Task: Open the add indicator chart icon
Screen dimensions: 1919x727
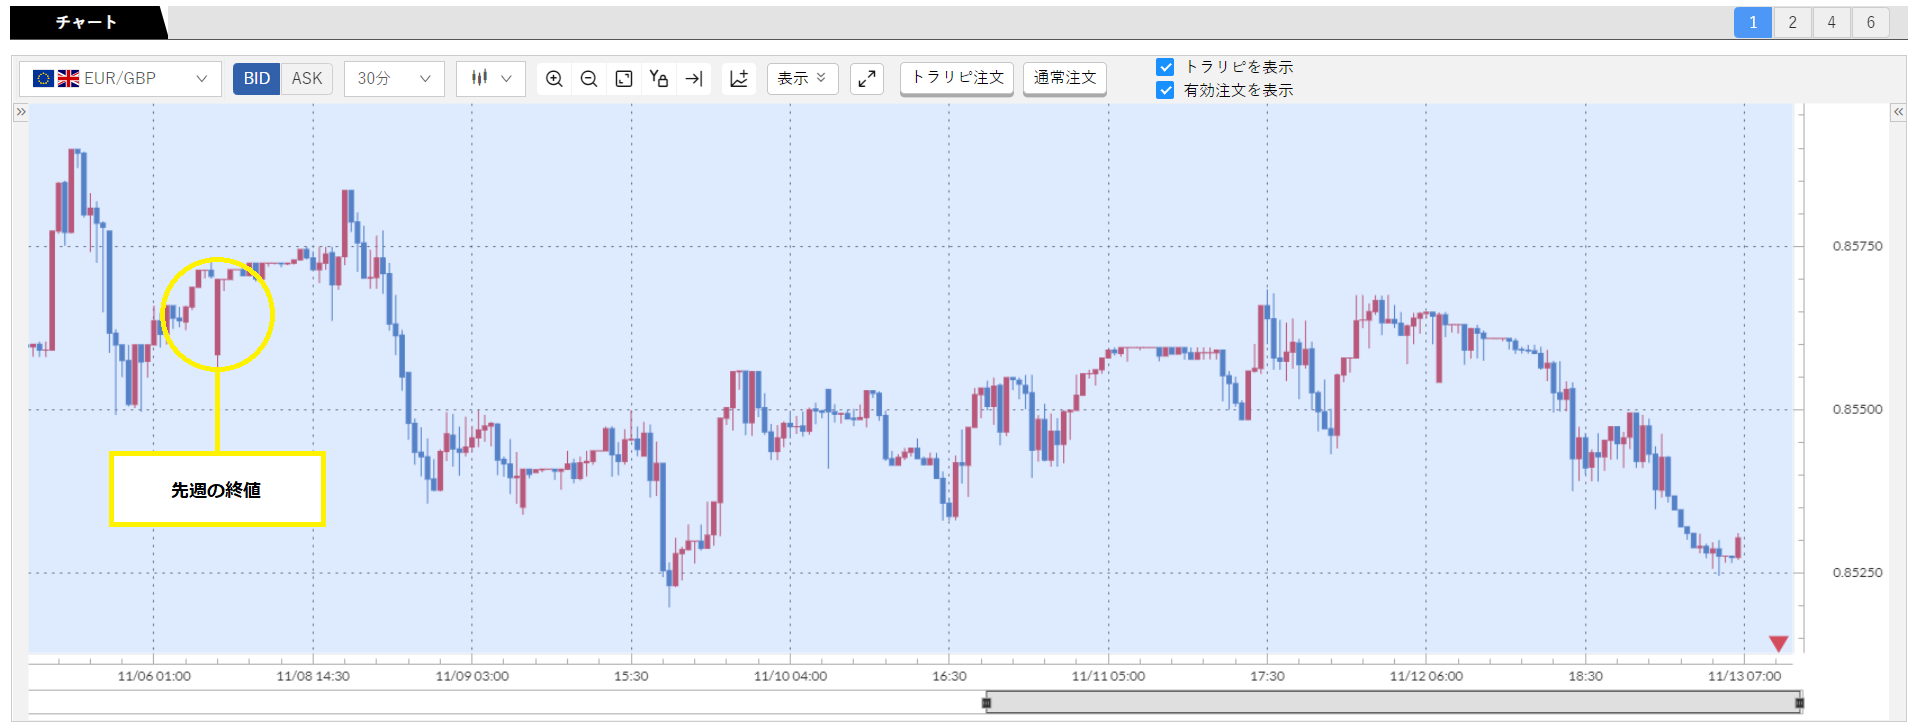Action: 739,78
